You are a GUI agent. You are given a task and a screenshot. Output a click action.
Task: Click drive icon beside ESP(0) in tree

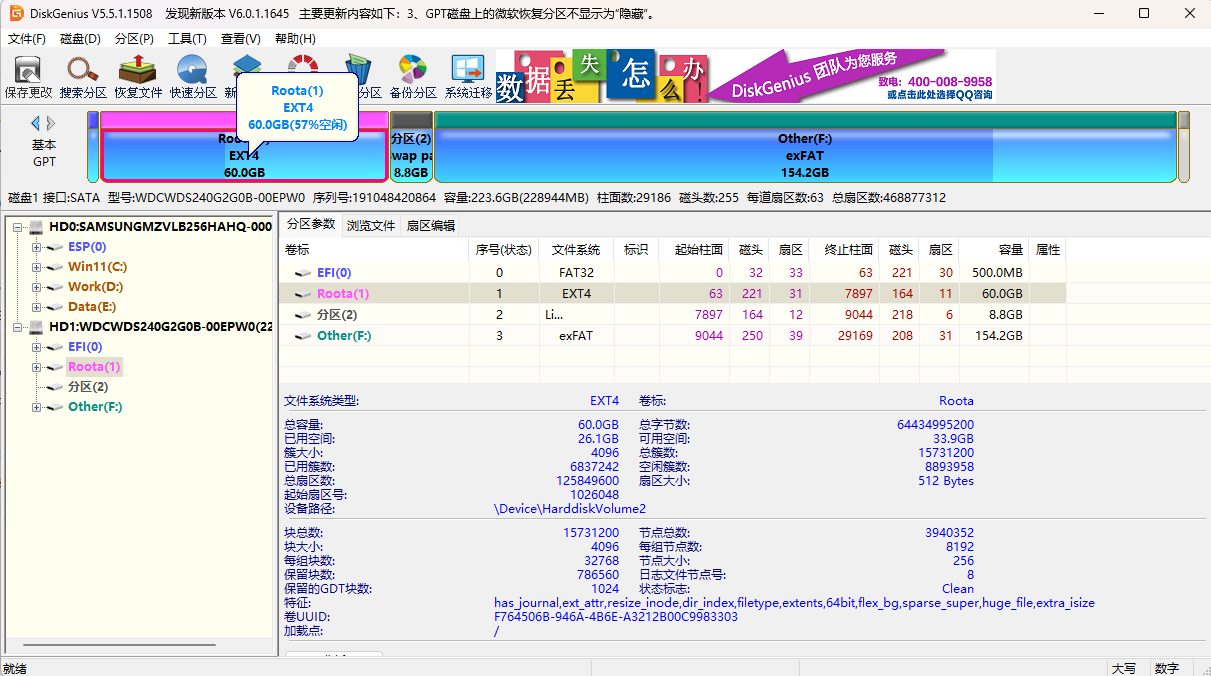[55, 247]
